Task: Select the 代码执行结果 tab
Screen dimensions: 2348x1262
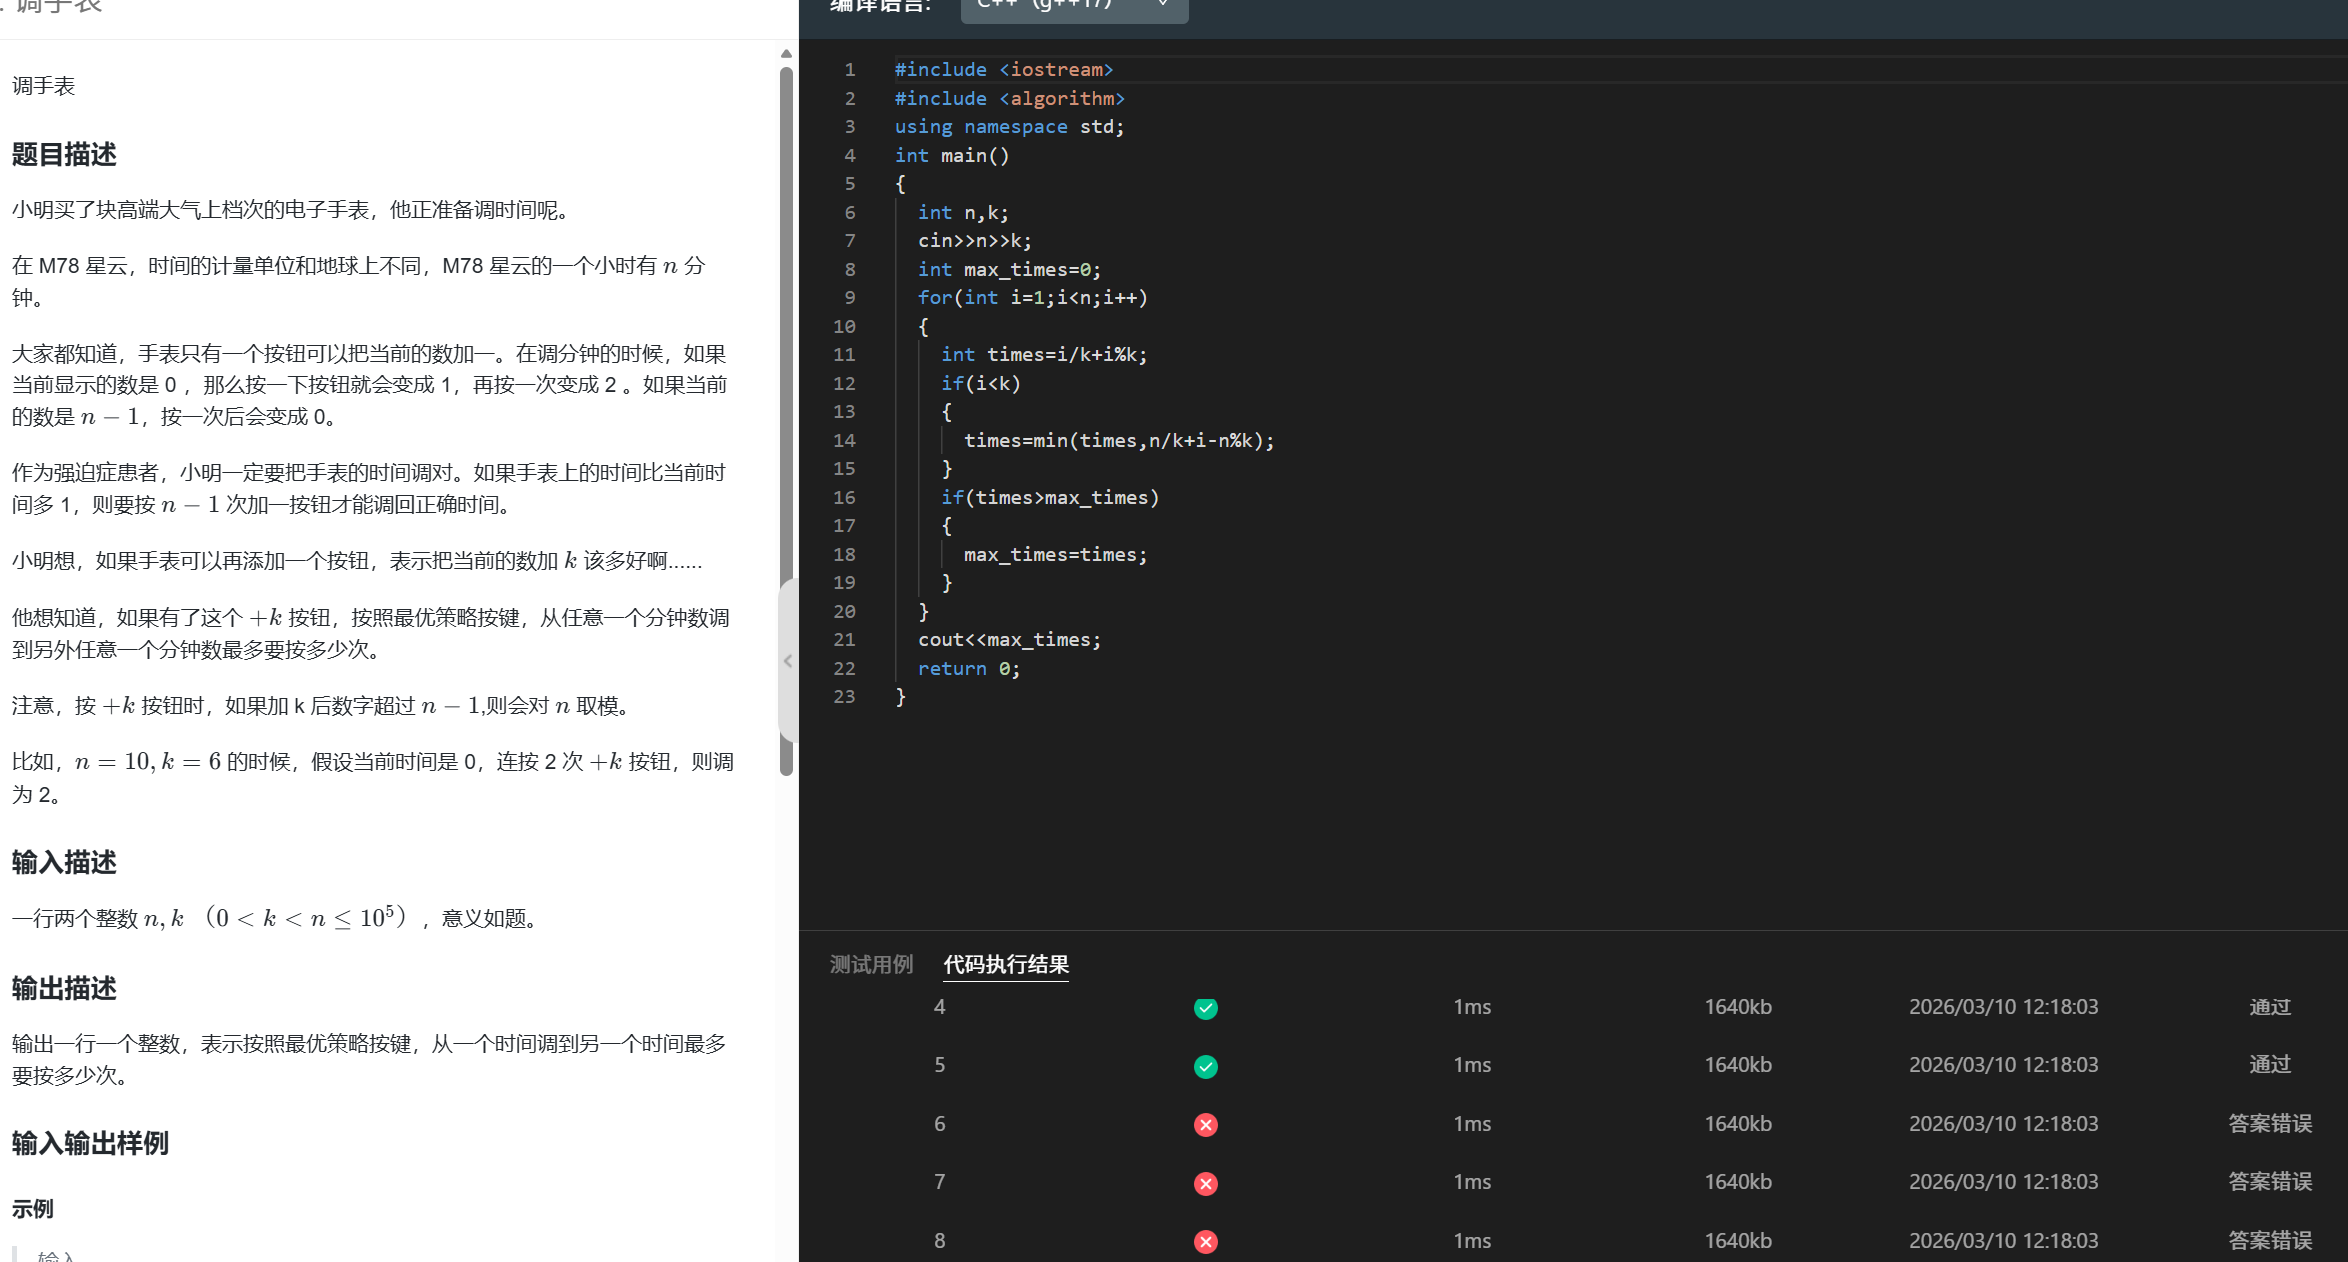Action: point(1006,964)
